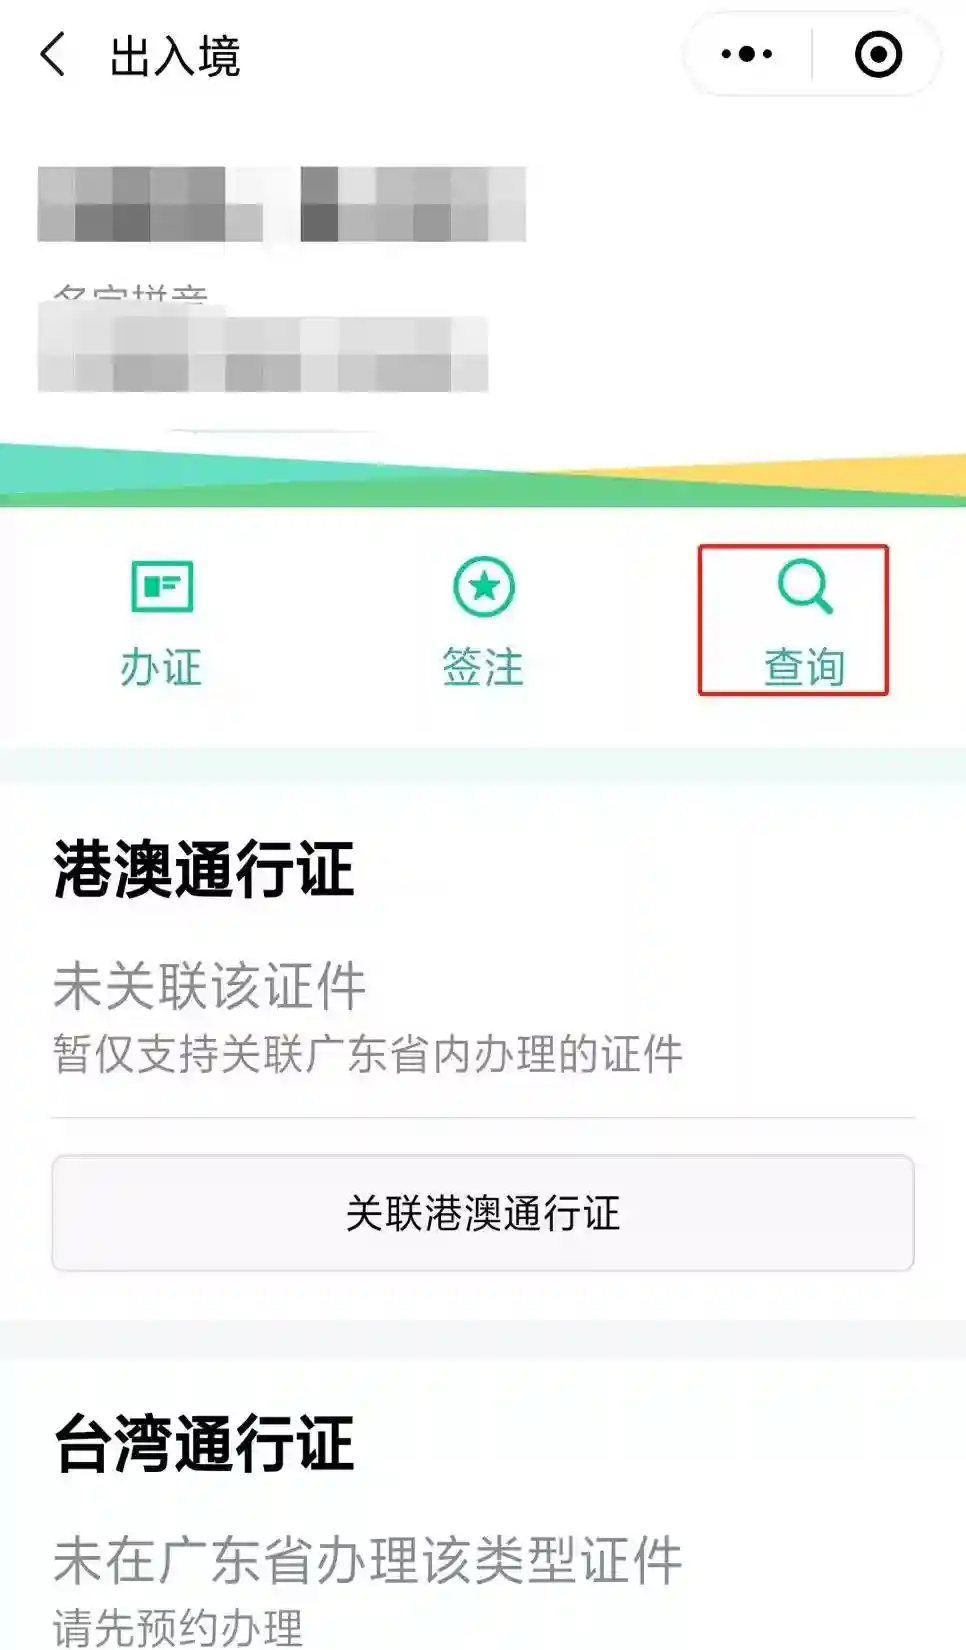The width and height of the screenshot is (966, 1650).
Task: Tap the 出入境 page title
Action: [175, 56]
